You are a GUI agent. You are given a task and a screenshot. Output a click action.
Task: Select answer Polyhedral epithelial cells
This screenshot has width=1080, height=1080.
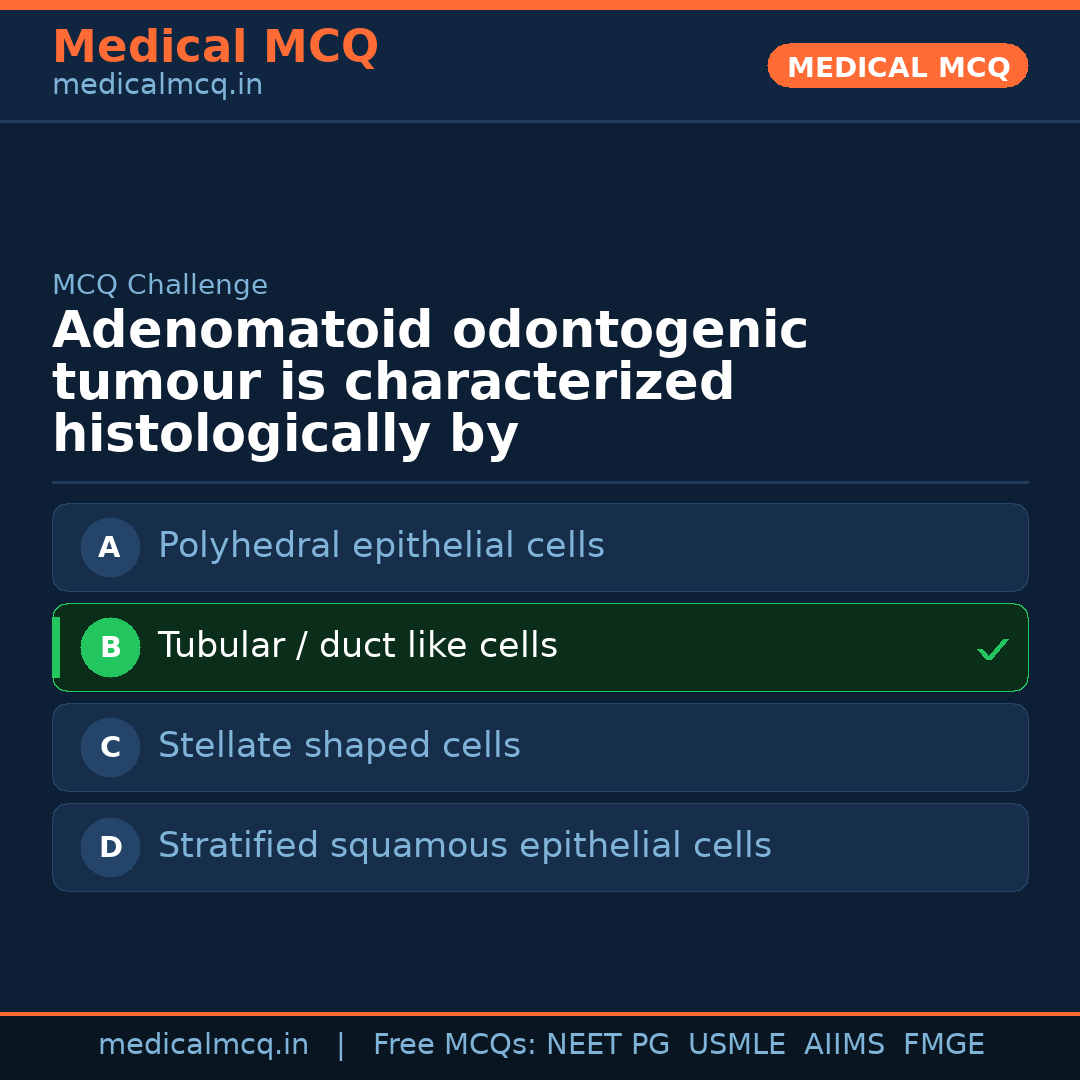pos(381,546)
